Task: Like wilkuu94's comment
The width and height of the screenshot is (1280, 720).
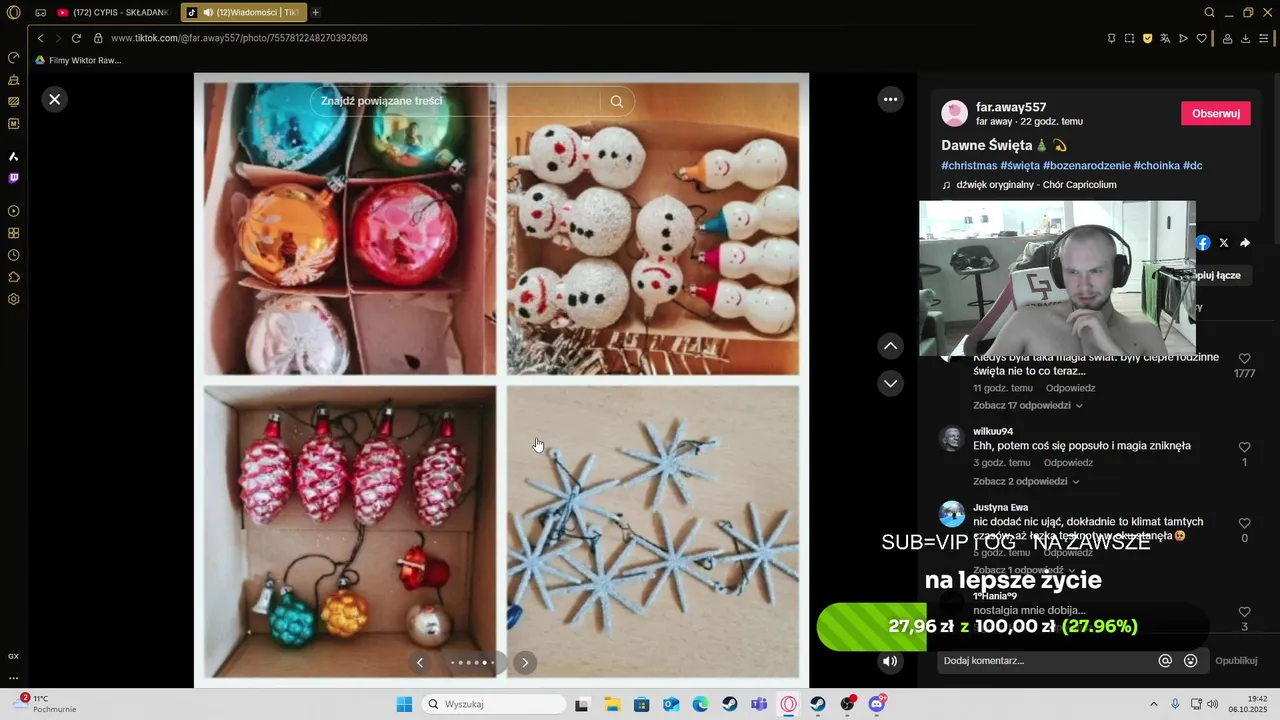Action: click(x=1244, y=447)
